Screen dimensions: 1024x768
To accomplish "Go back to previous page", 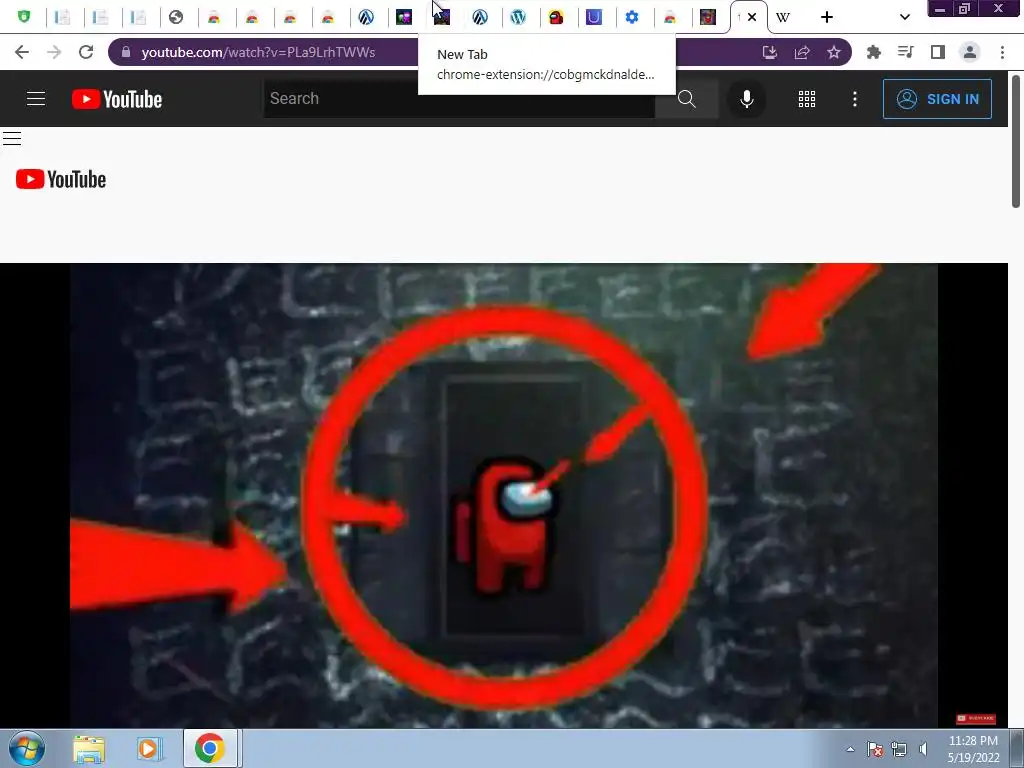I will 22,52.
